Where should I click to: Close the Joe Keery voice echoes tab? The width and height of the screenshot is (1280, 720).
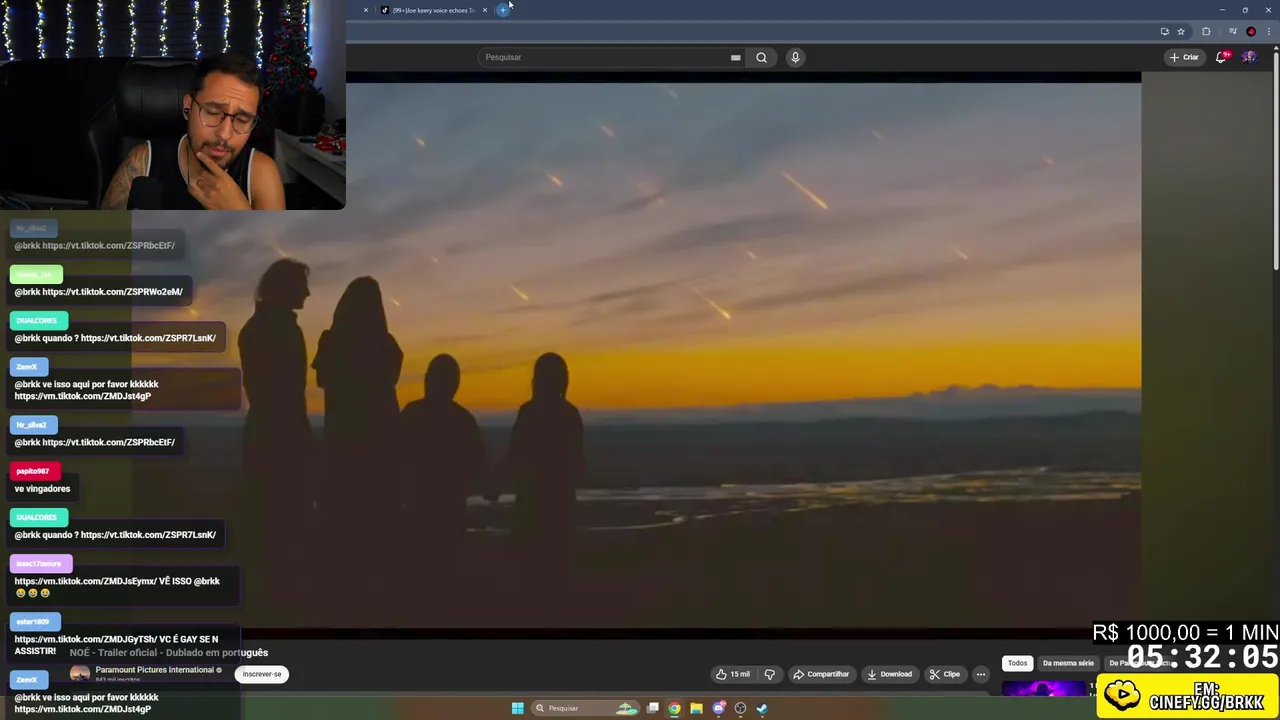point(485,10)
